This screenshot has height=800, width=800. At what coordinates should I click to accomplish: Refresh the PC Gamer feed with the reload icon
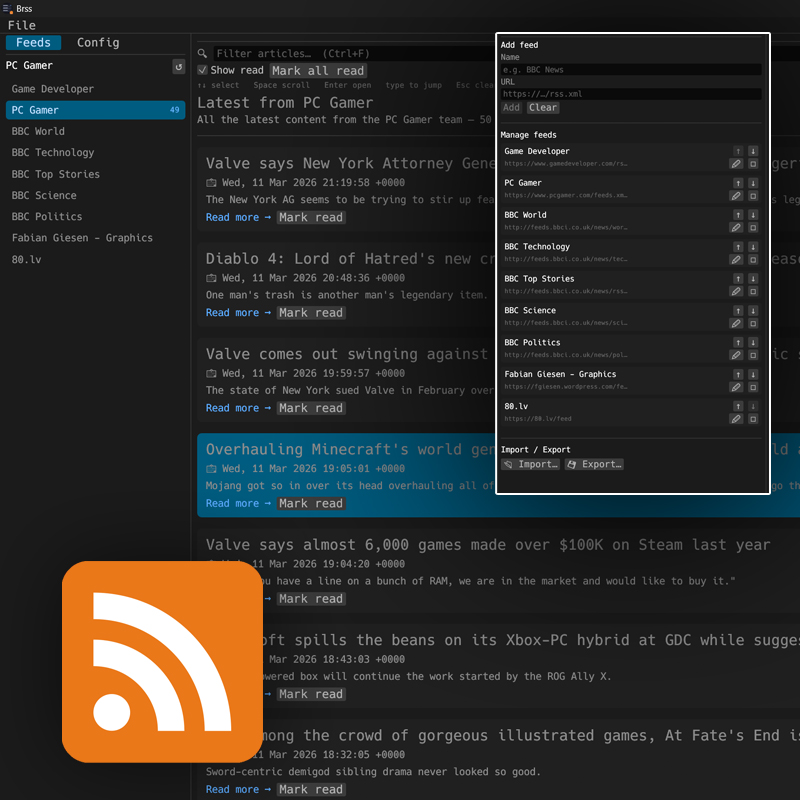[x=178, y=66]
